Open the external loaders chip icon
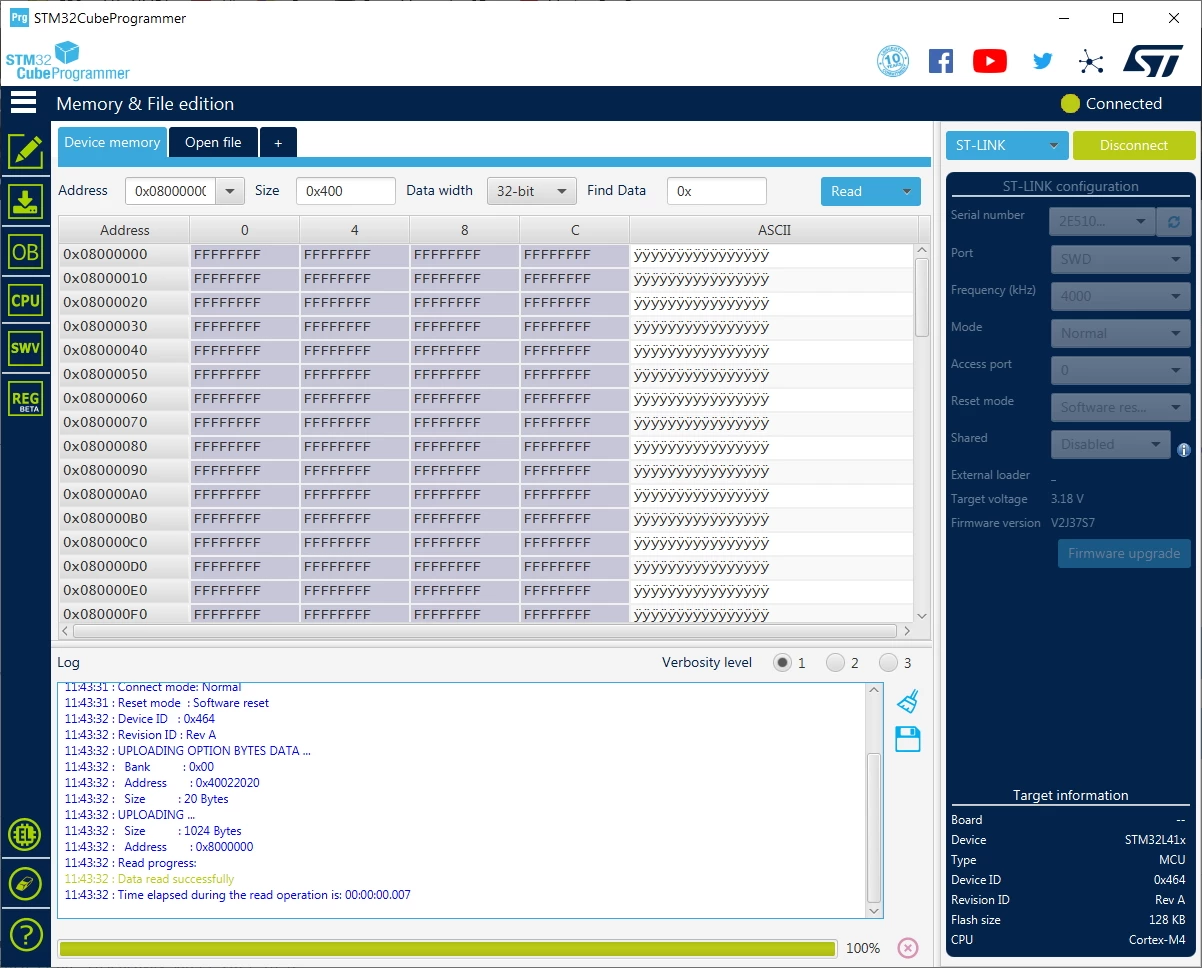Image resolution: width=1202 pixels, height=968 pixels. click(25, 834)
